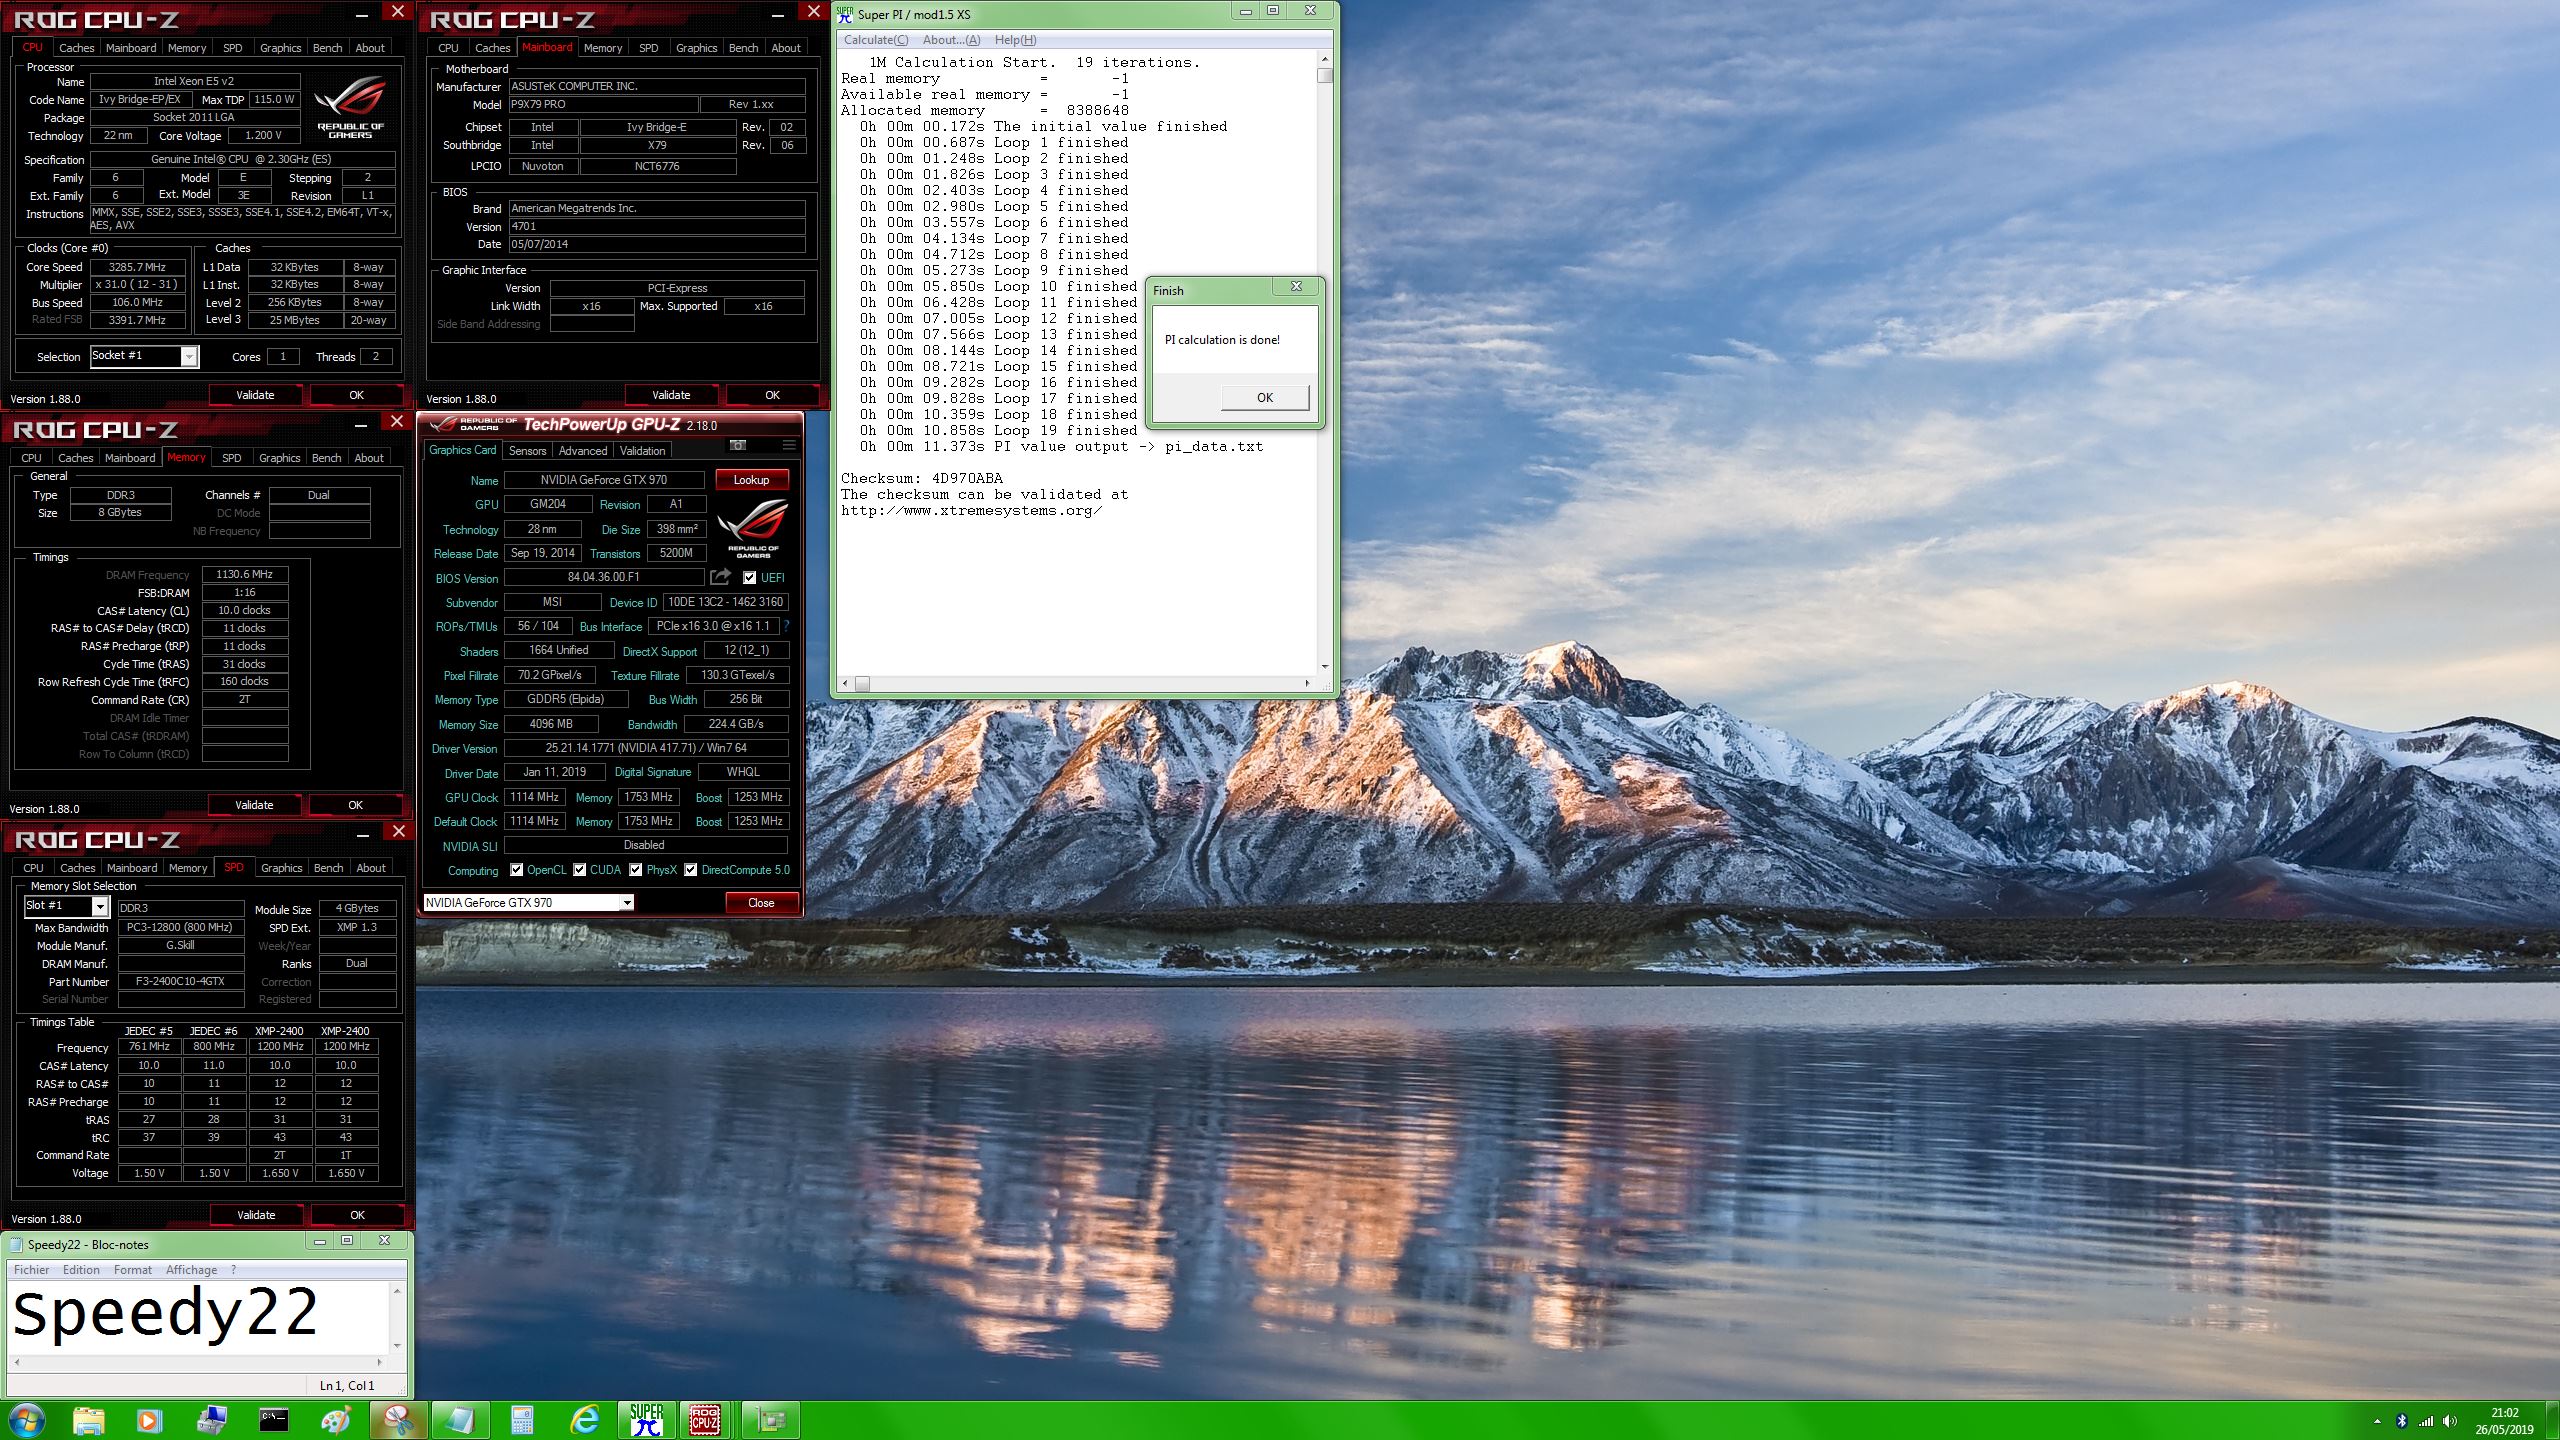Screen dimensions: 2560x1440
Task: Click Snipping Tool taskbar icon
Action: [398, 1420]
